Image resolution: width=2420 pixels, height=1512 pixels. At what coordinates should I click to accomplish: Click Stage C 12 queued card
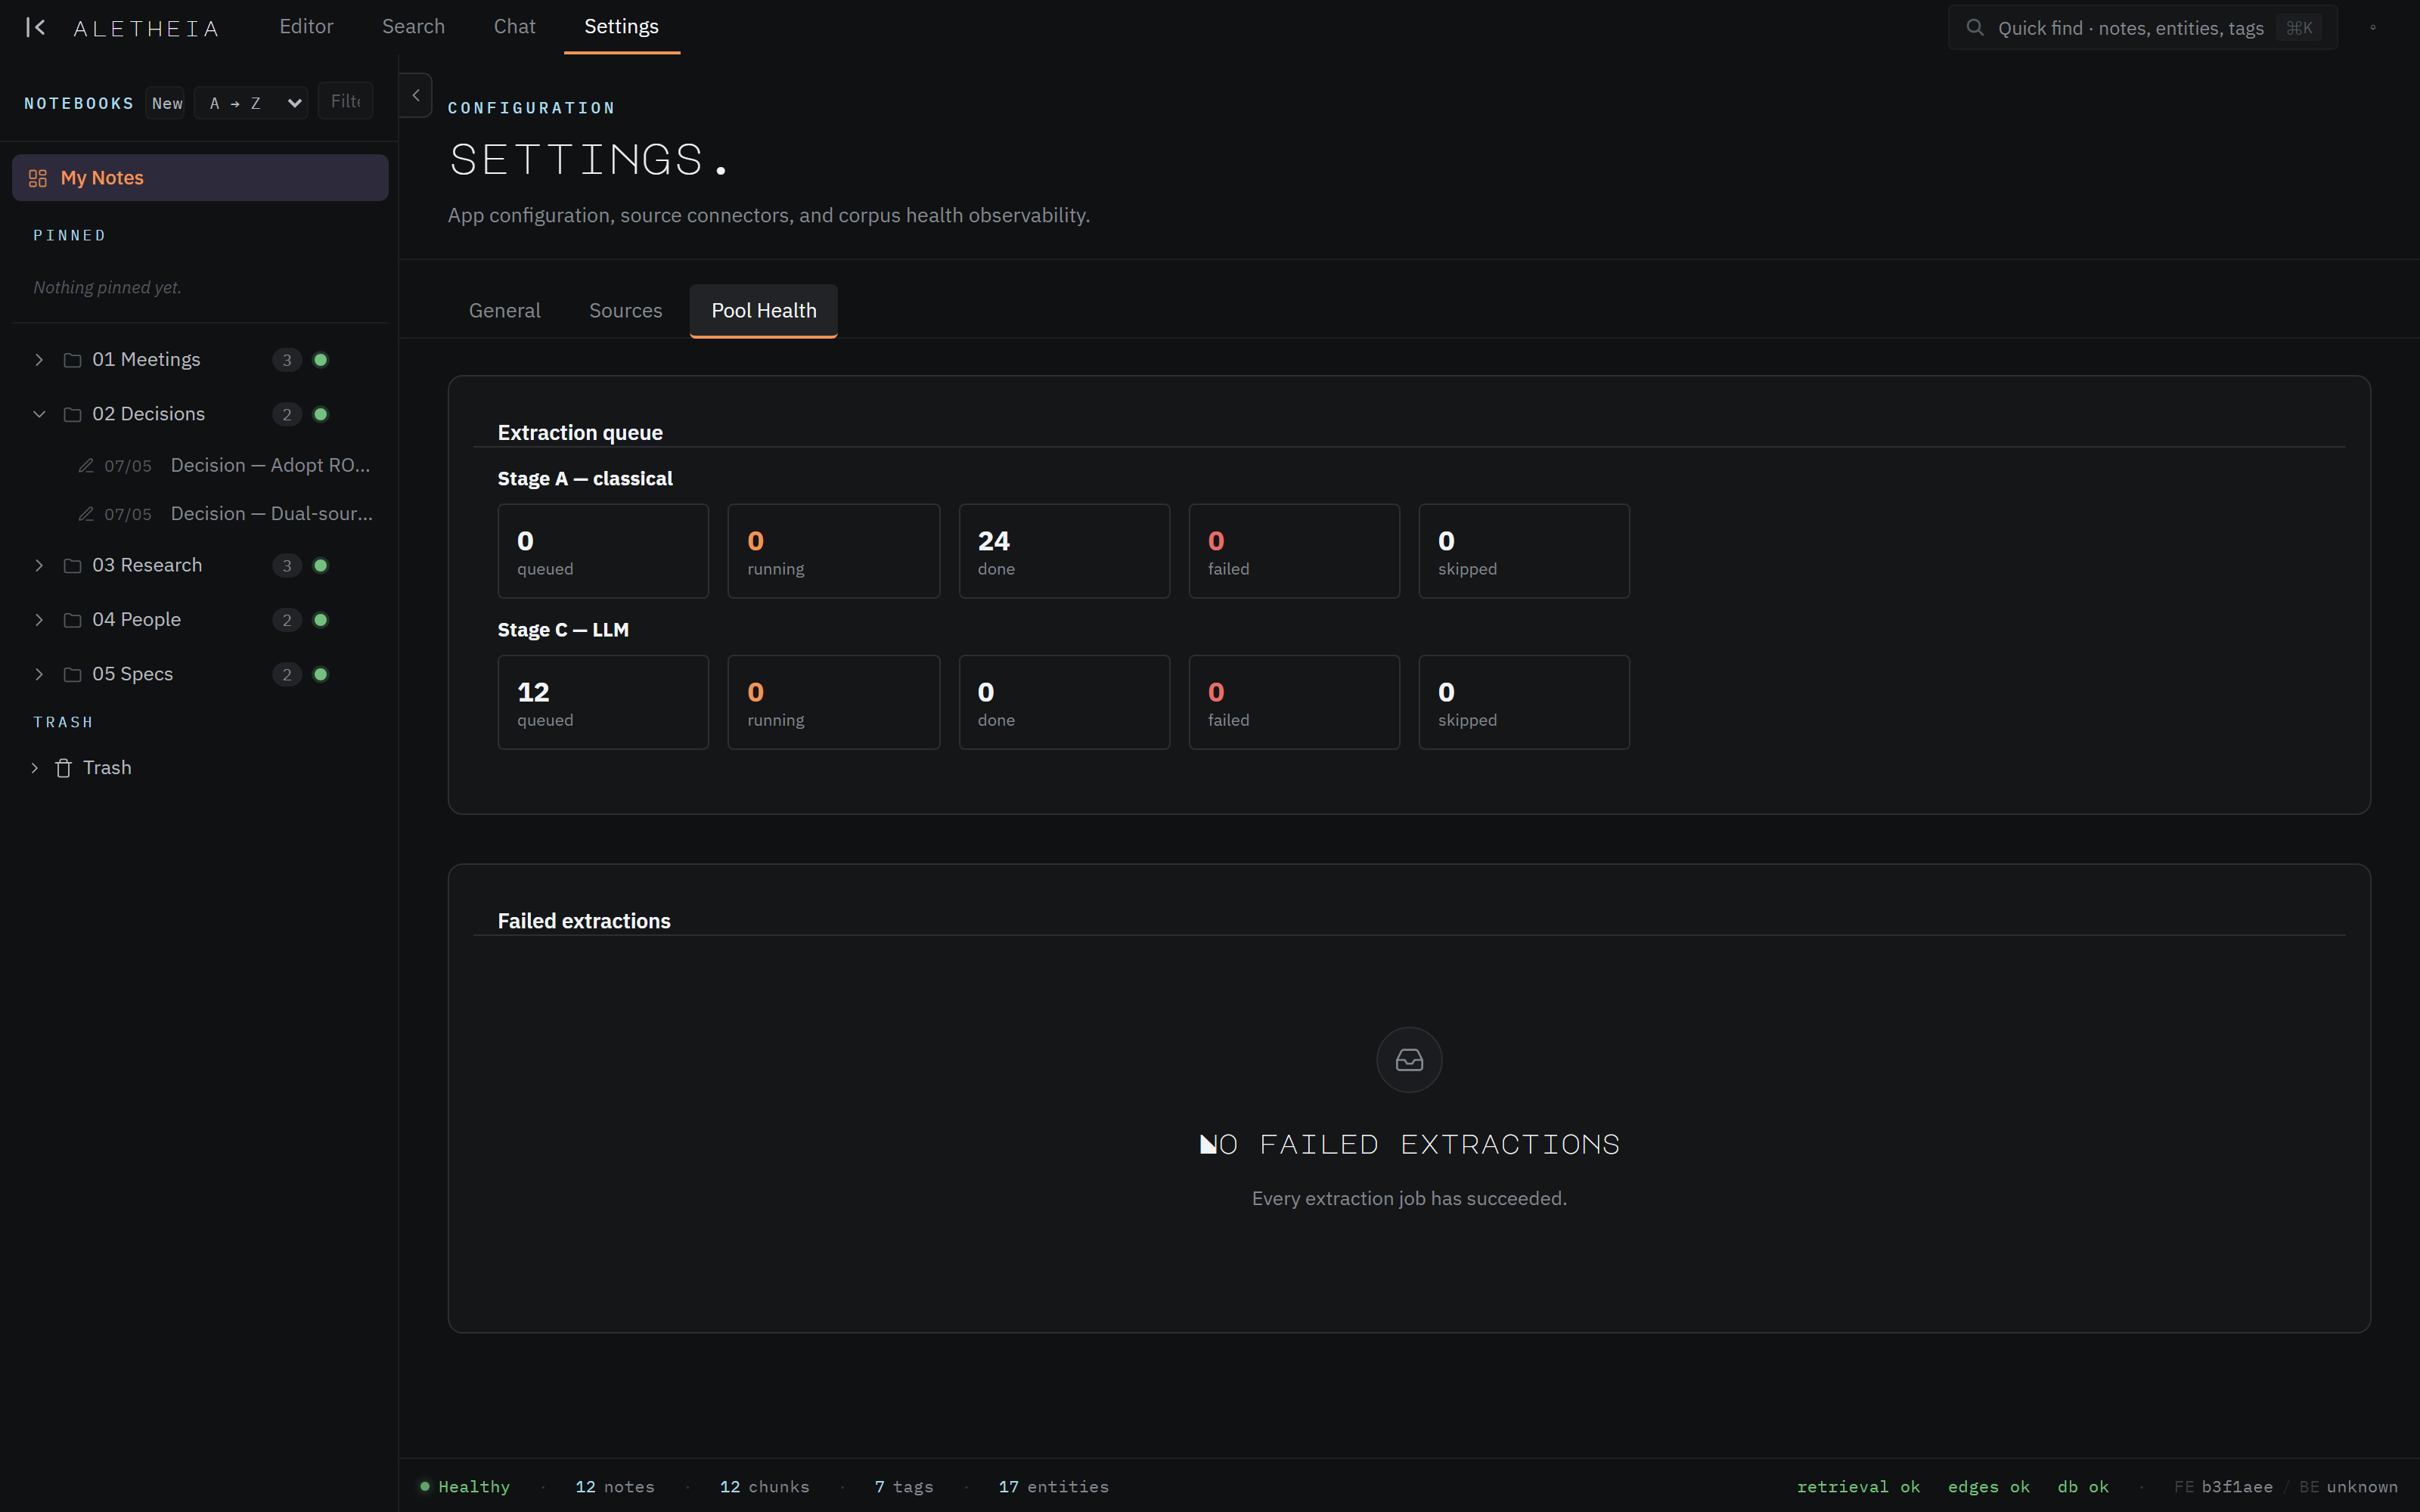(603, 702)
